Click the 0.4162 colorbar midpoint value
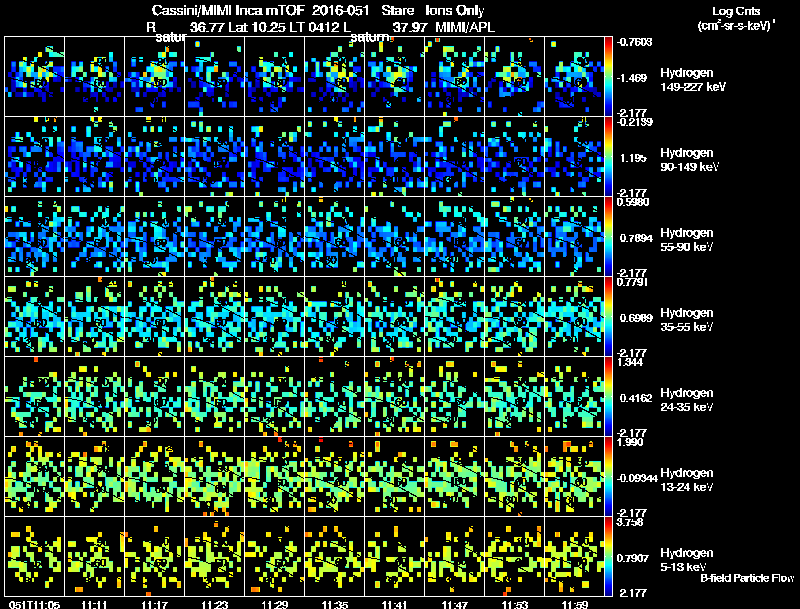This screenshot has height=609, width=800. pos(636,398)
